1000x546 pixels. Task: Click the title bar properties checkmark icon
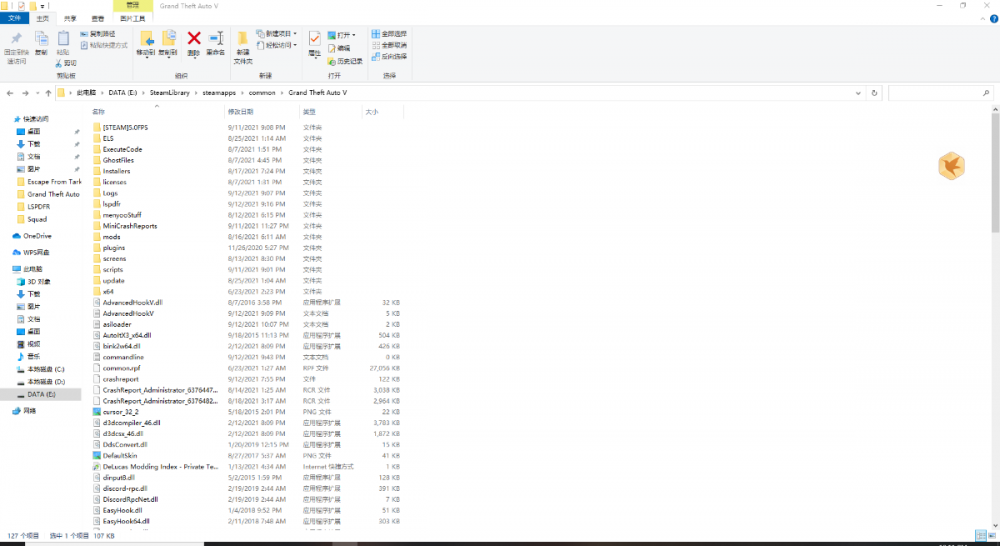click(x=21, y=6)
